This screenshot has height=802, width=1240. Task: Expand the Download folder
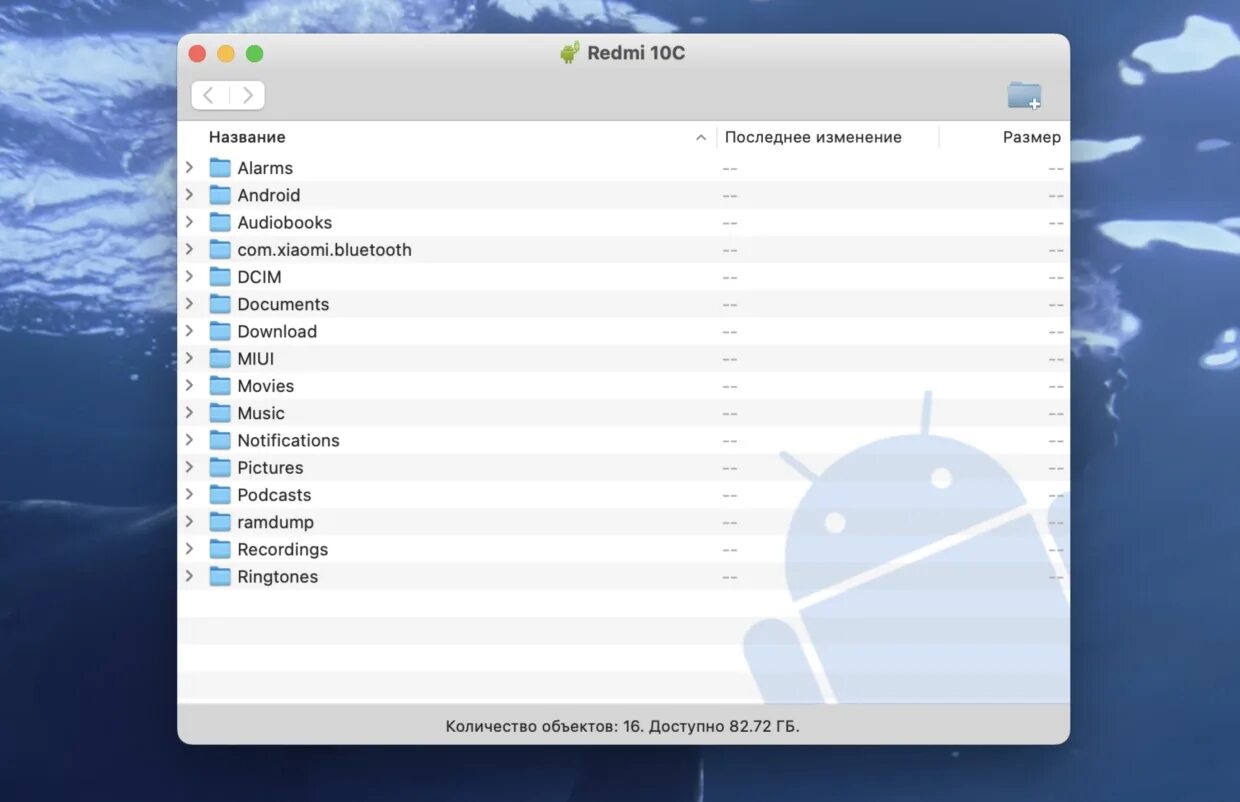tap(189, 330)
